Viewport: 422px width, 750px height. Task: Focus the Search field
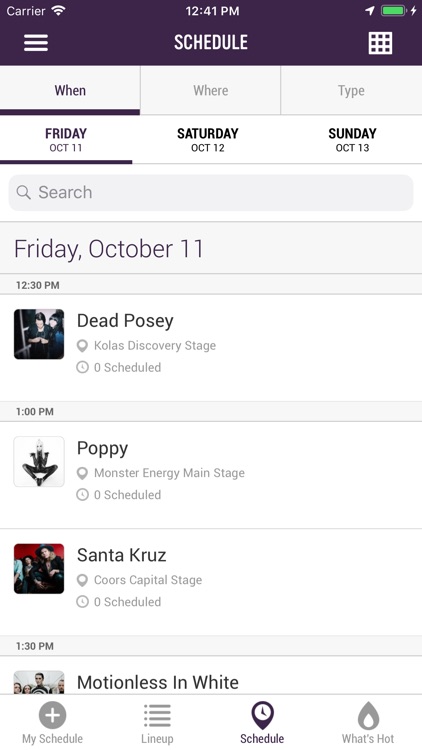pos(211,192)
